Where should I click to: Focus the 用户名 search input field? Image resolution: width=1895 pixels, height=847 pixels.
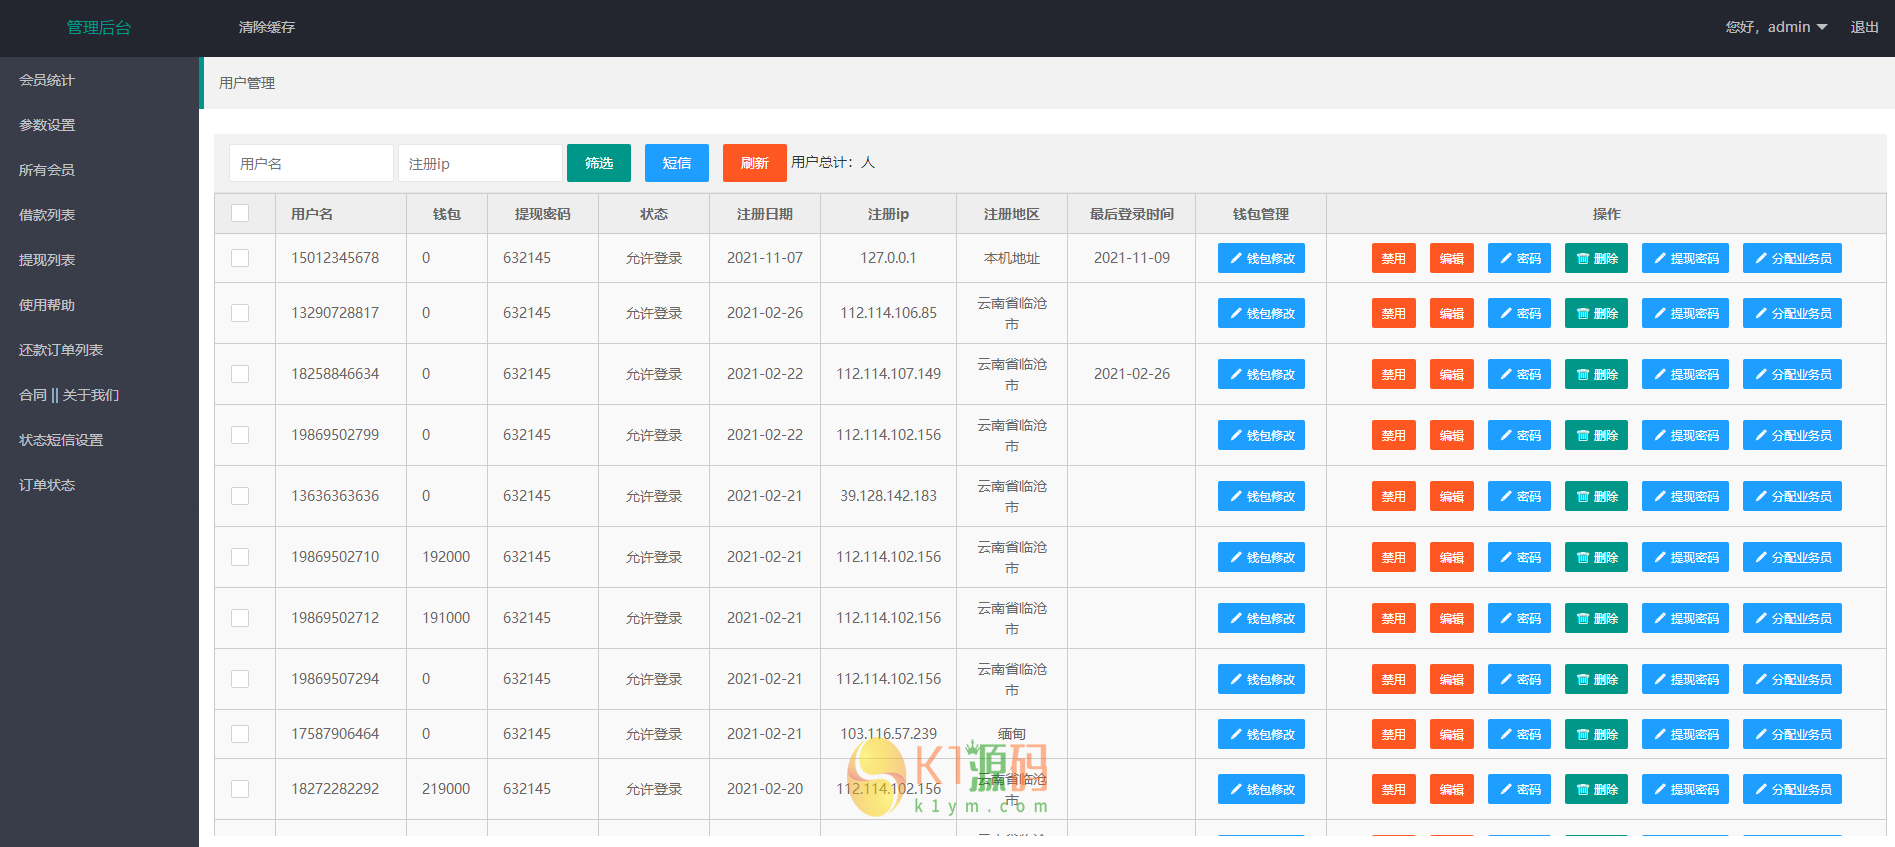(311, 163)
